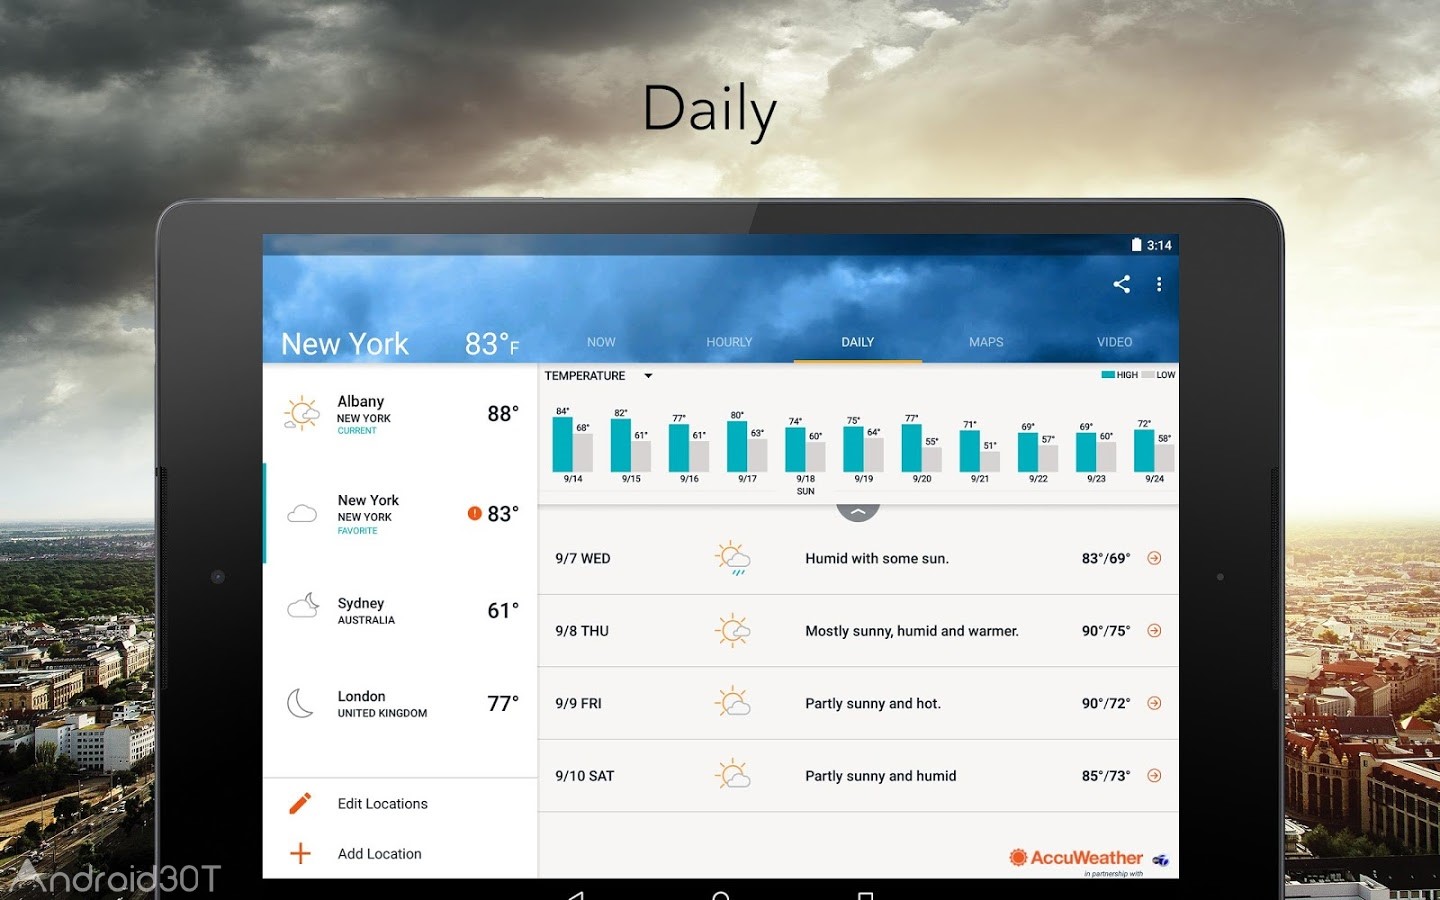
Task: Open the VIDEO tab
Action: [x=1114, y=342]
